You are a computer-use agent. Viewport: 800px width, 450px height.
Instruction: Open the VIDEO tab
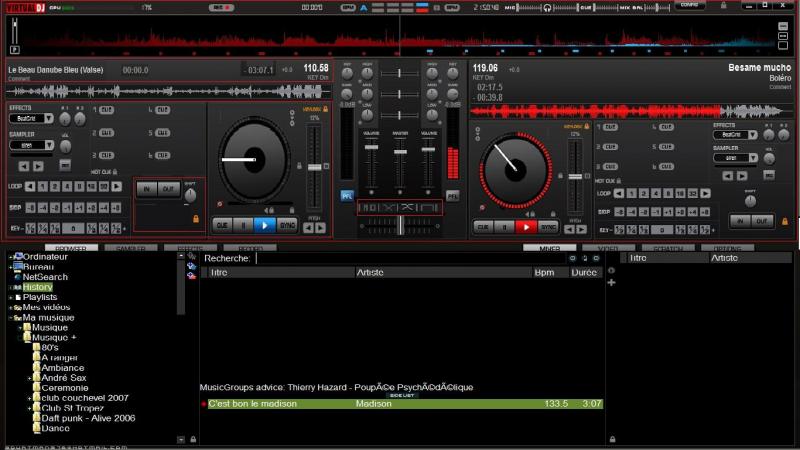[607, 248]
